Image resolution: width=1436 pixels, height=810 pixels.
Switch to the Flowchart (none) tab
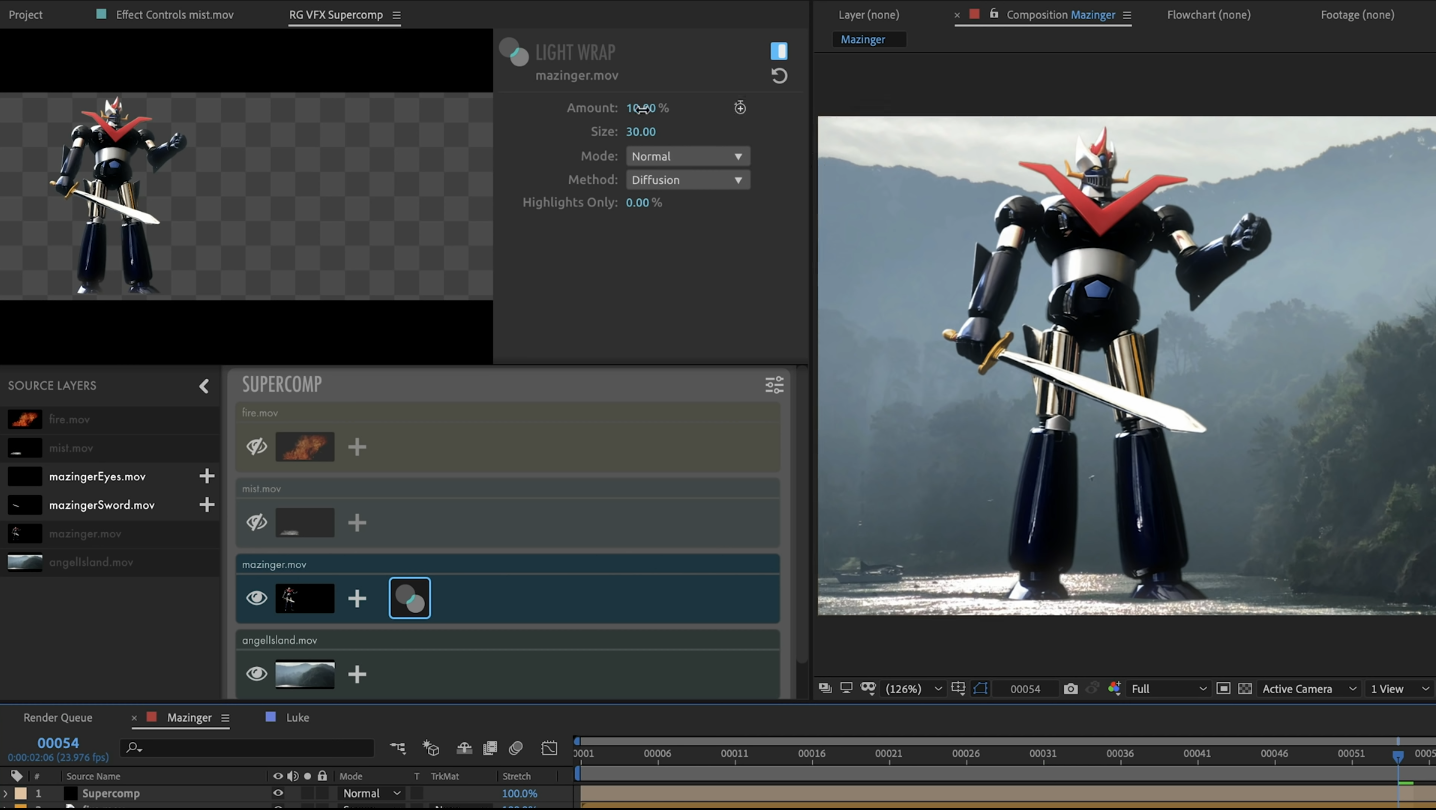point(1209,15)
